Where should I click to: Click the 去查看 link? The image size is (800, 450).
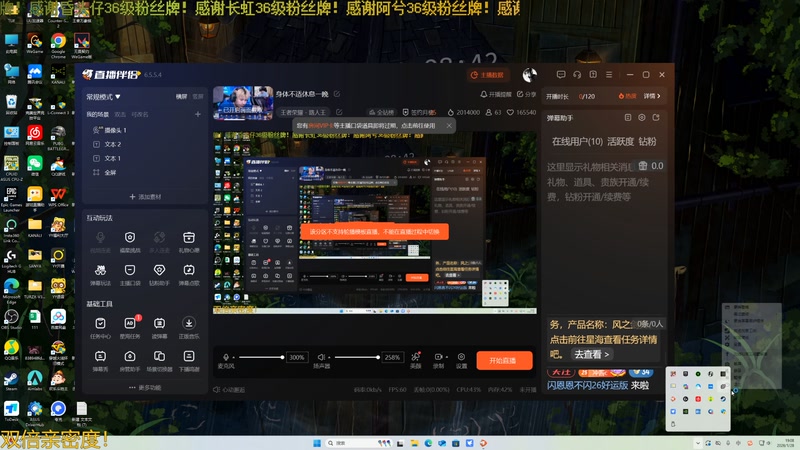pyautogui.click(x=591, y=354)
